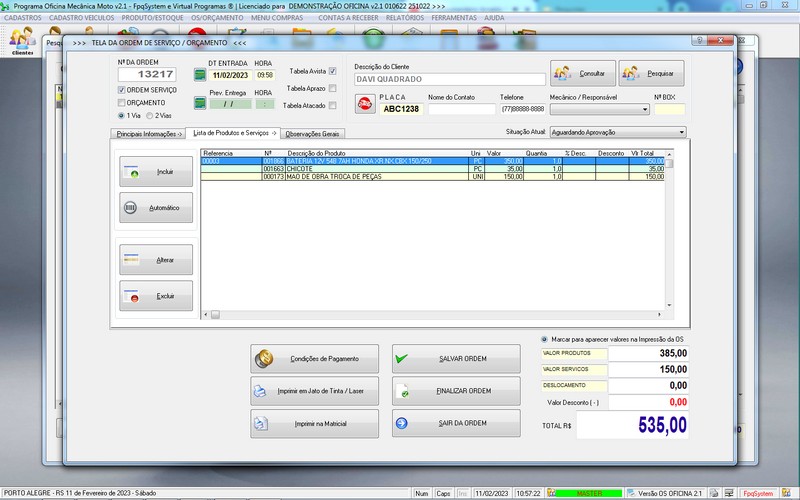Click the users icon right of FpqSystem in status bar
Screen dimensions: 800x500
point(786,493)
